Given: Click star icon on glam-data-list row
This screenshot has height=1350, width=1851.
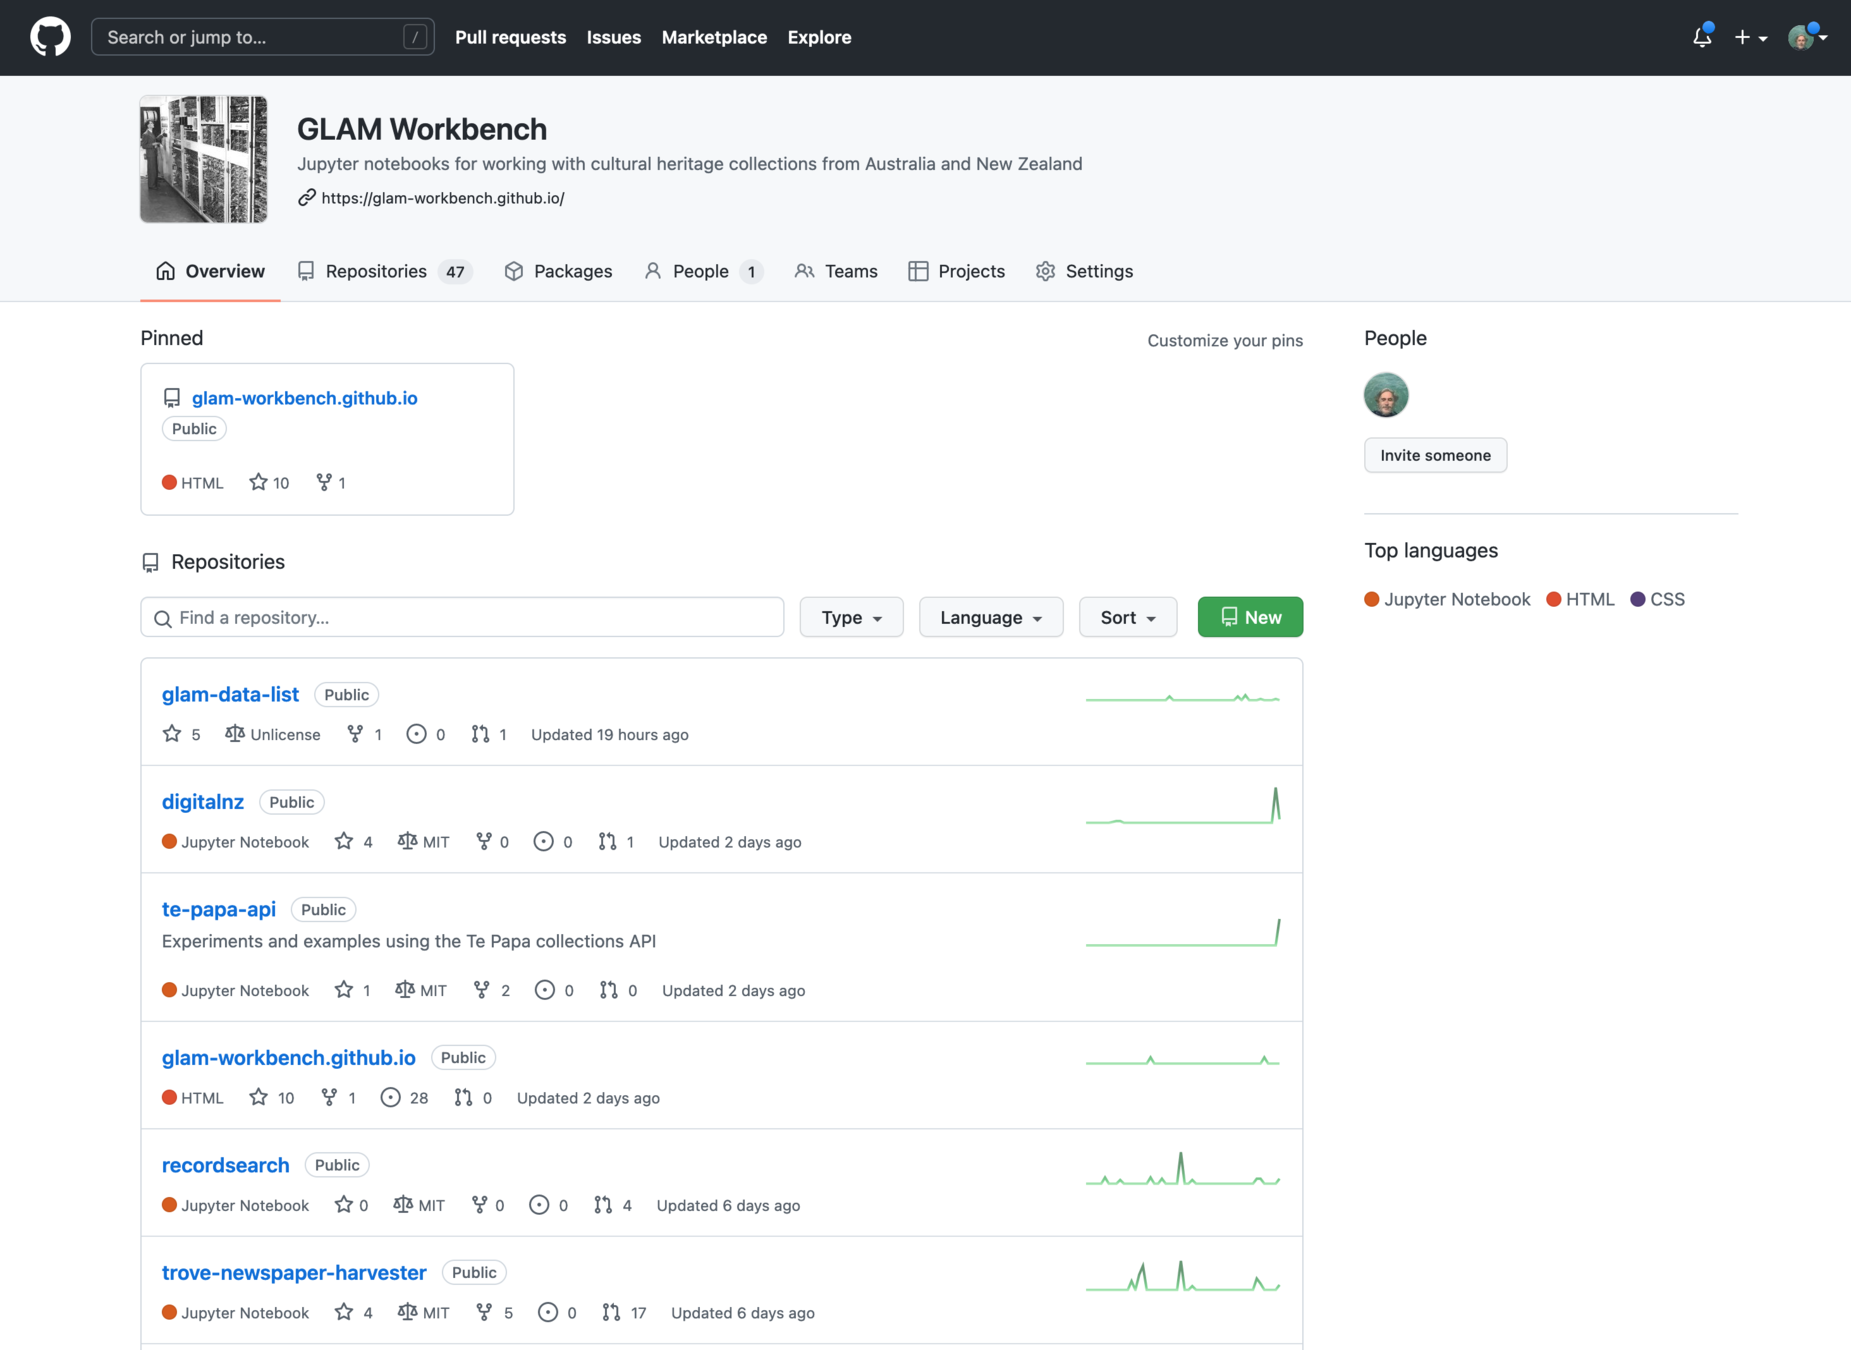Looking at the screenshot, I should tap(172, 734).
